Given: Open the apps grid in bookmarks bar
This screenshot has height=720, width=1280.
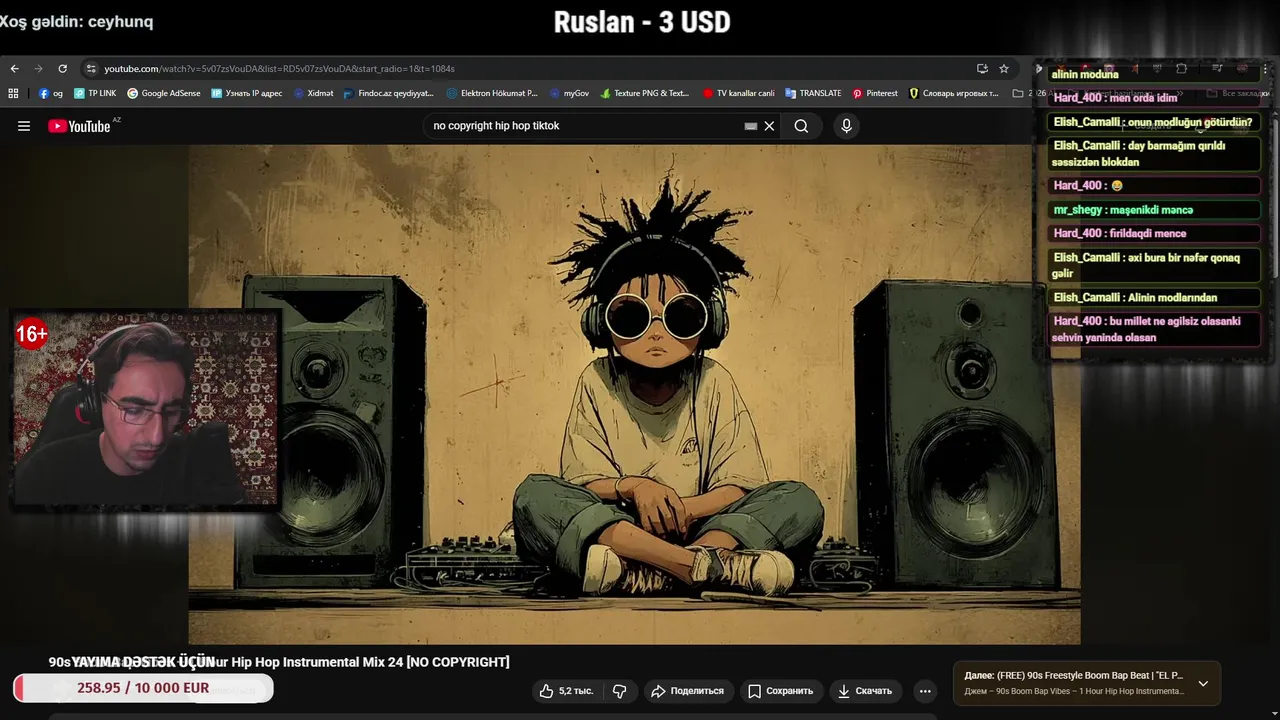Looking at the screenshot, I should click(x=13, y=93).
